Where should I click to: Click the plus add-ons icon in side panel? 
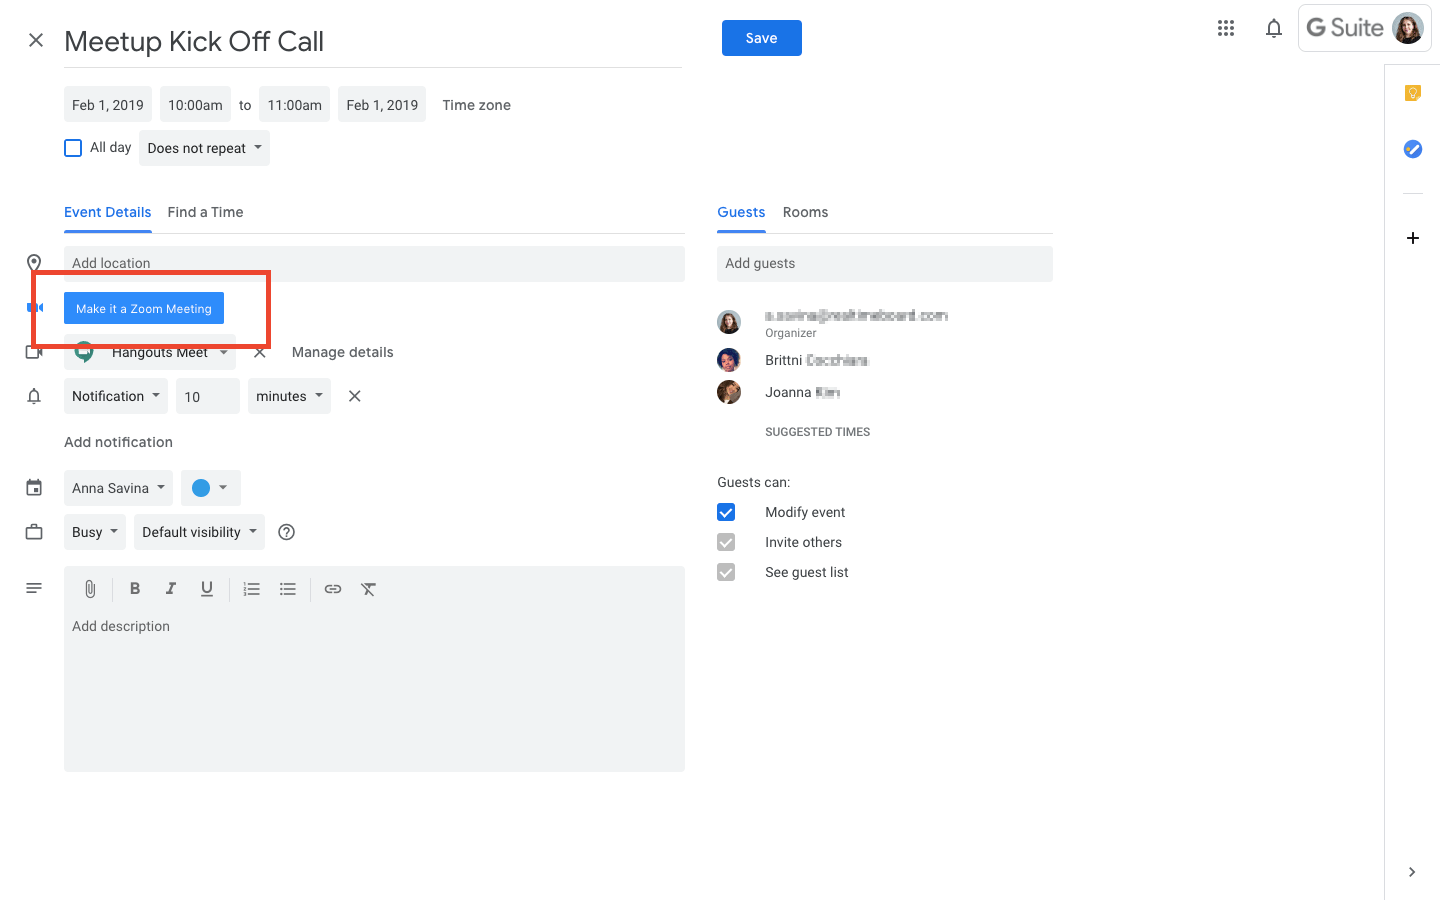click(x=1413, y=238)
